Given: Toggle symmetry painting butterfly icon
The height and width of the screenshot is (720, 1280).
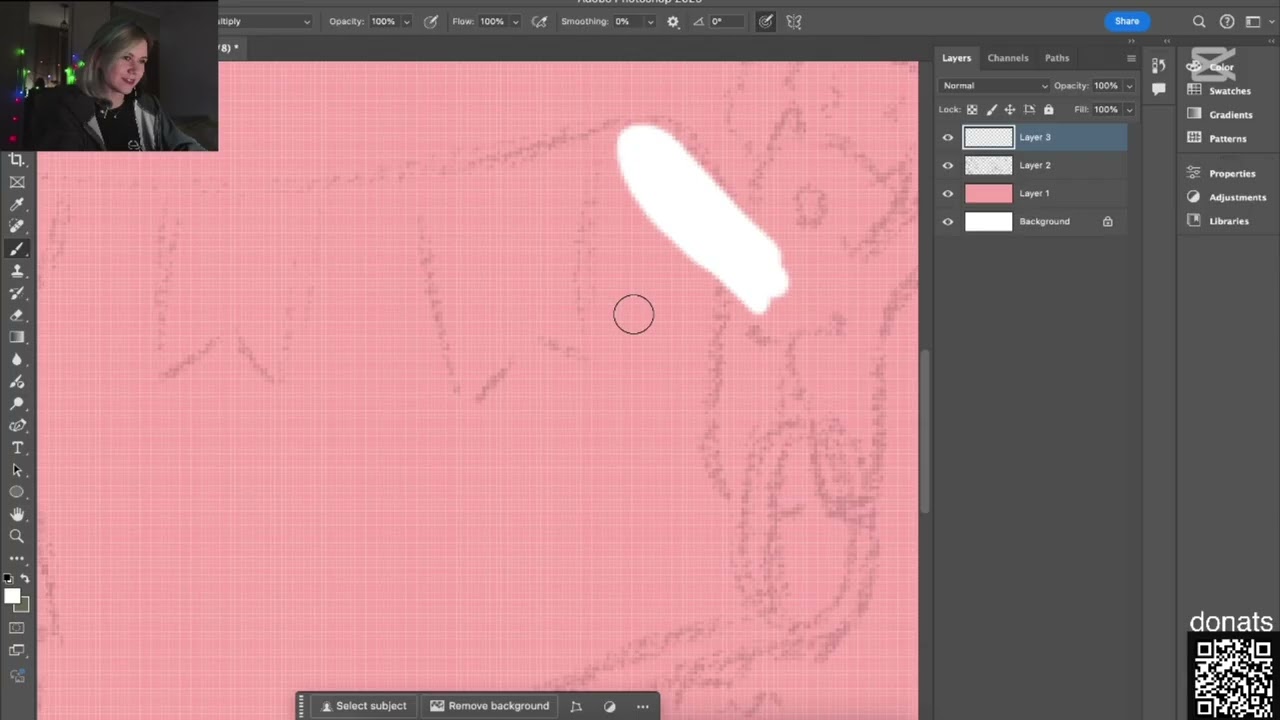Looking at the screenshot, I should coord(794,21).
